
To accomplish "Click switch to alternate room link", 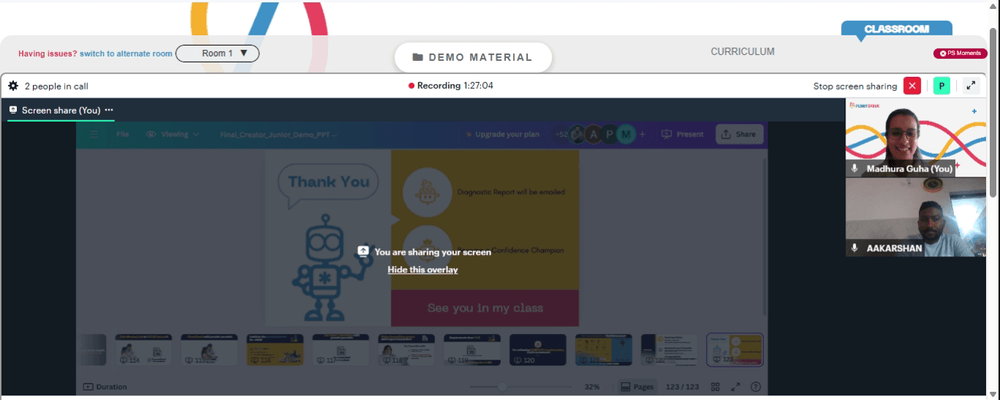I will pyautogui.click(x=126, y=54).
